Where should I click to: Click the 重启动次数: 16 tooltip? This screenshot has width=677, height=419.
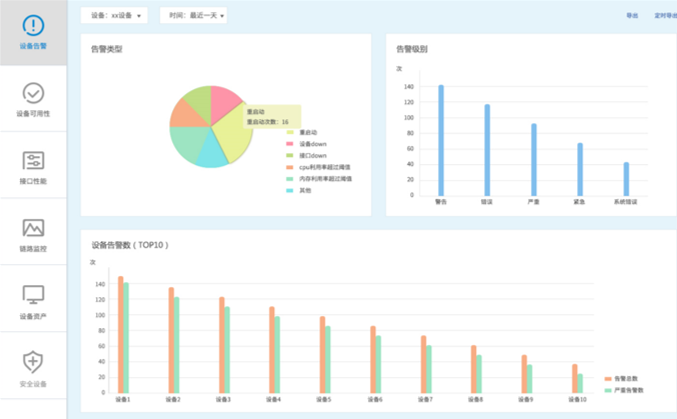coord(272,117)
